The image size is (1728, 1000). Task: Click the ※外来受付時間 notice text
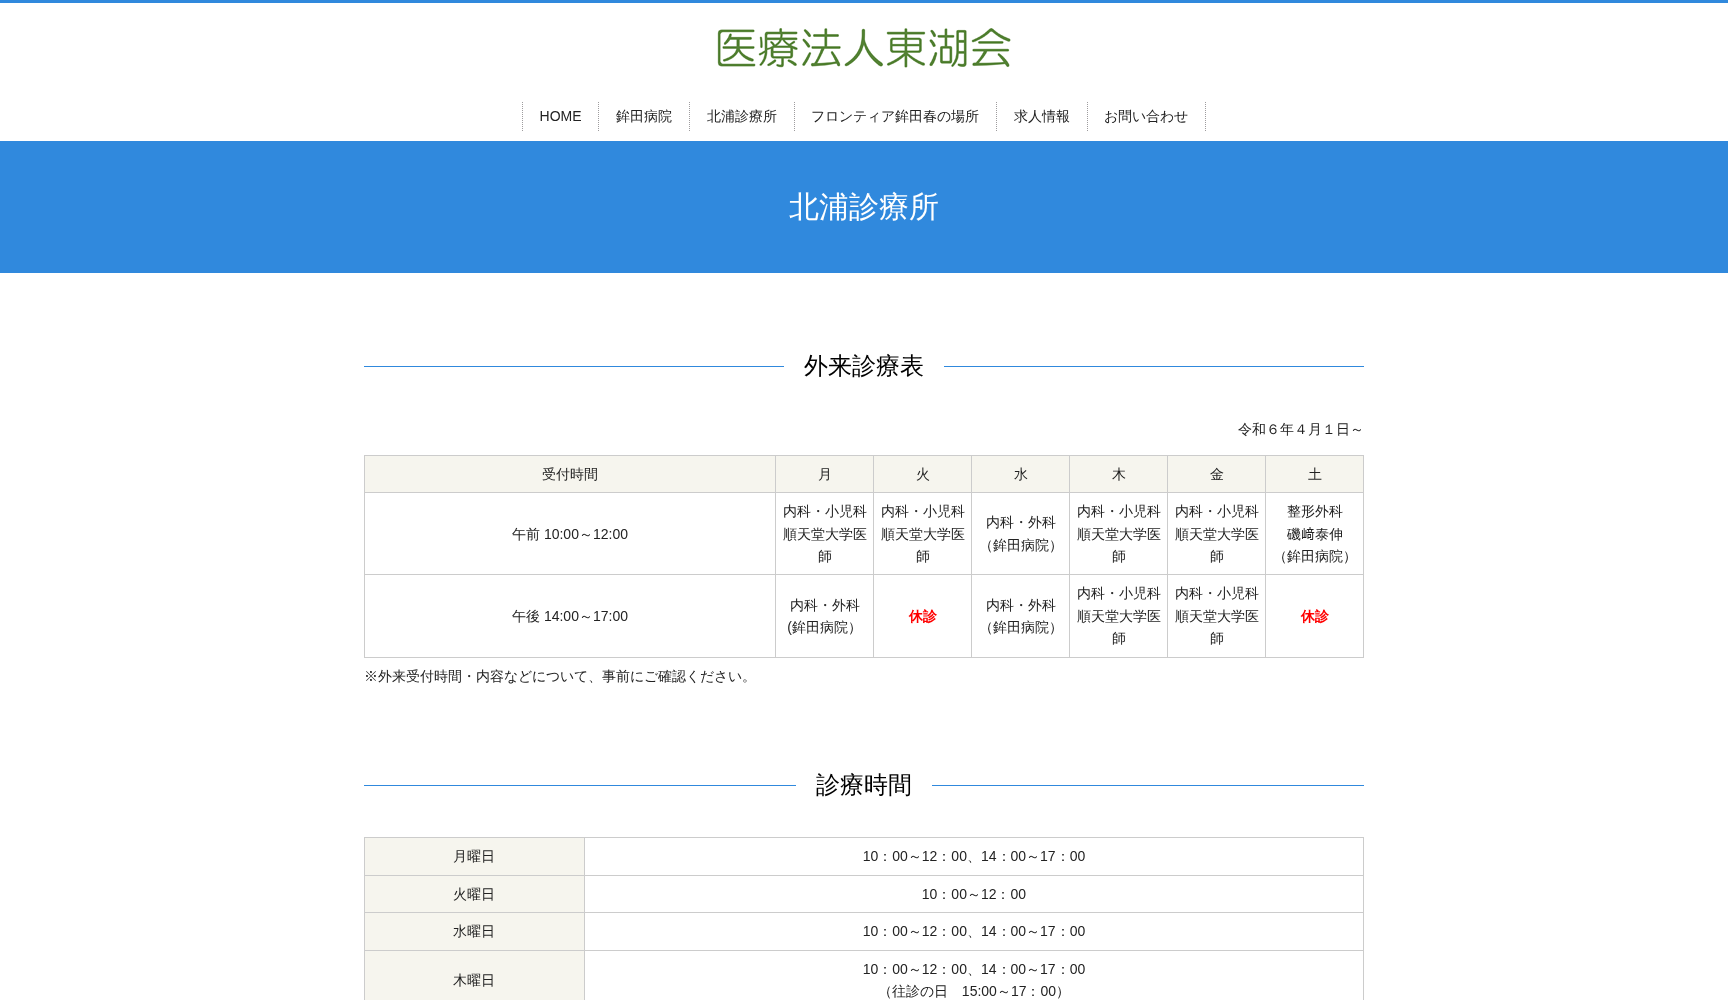(557, 676)
